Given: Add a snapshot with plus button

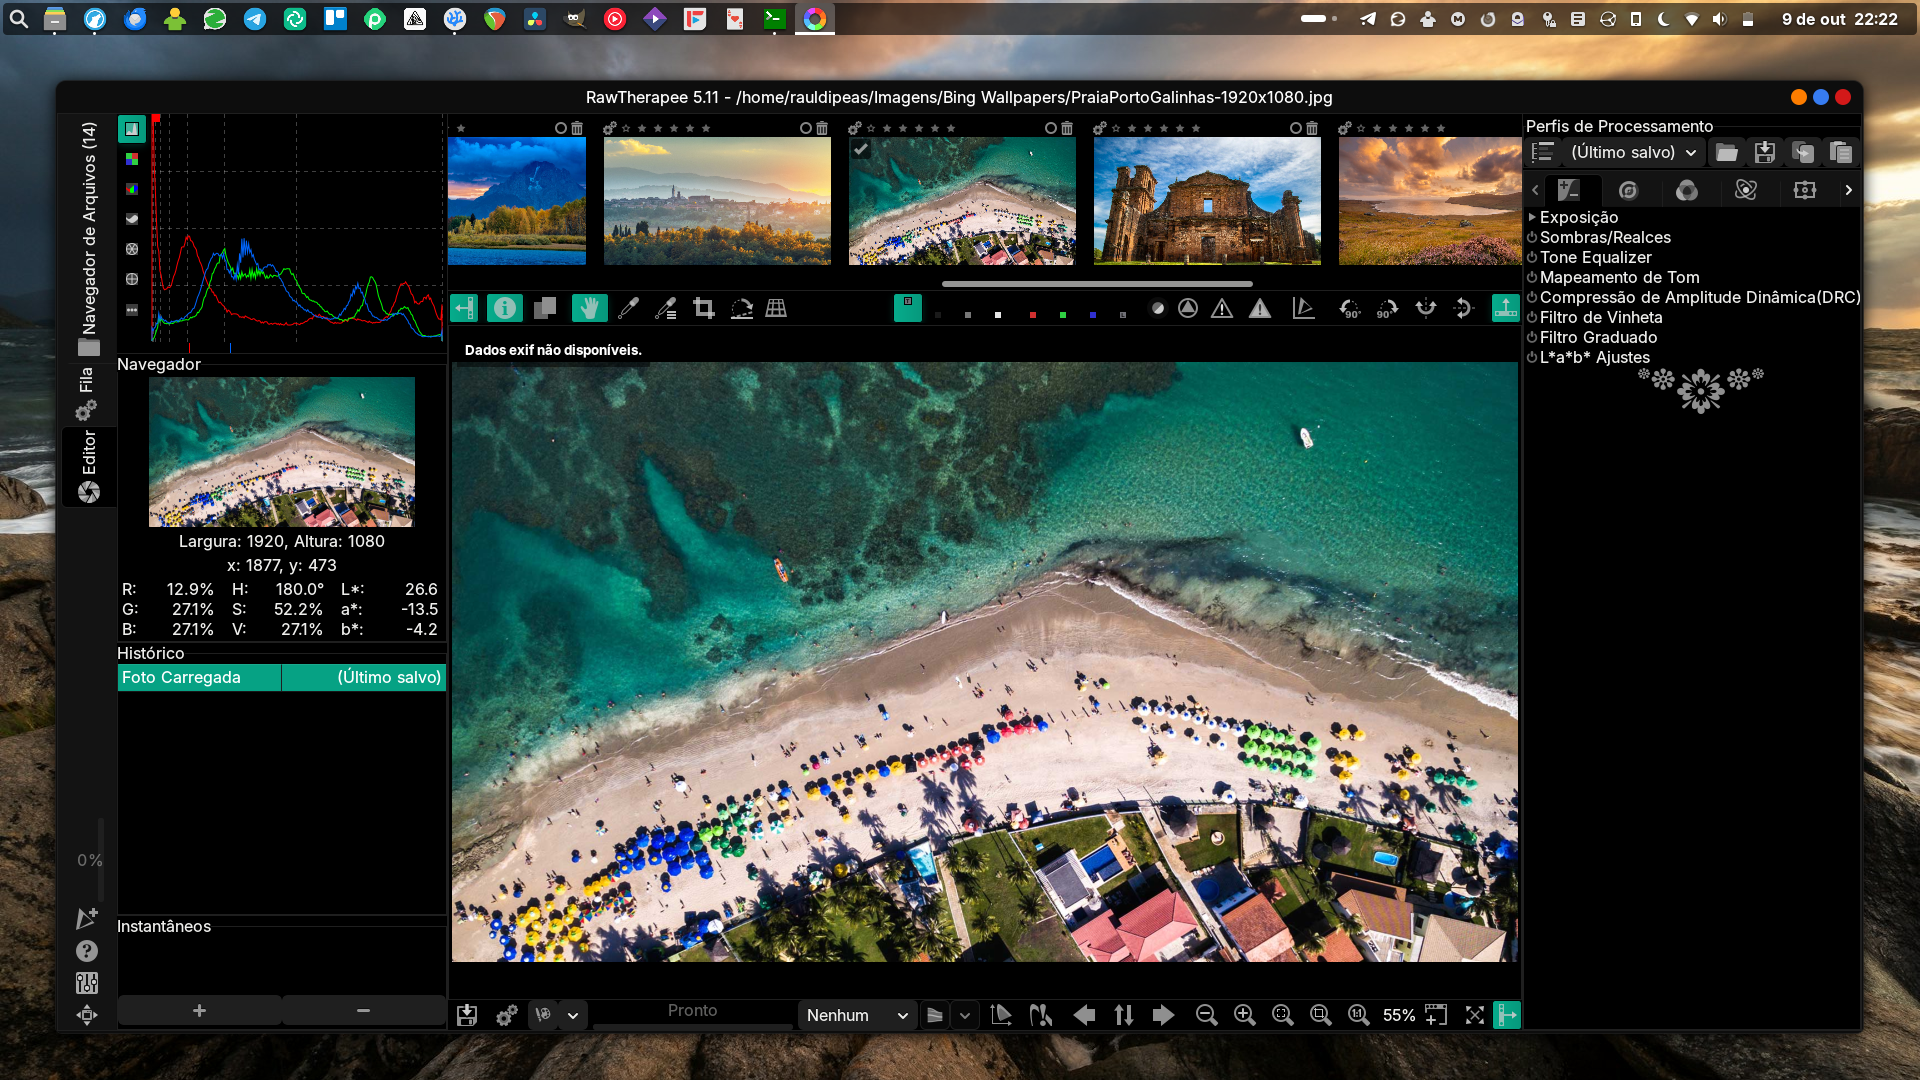Looking at the screenshot, I should click(199, 1011).
